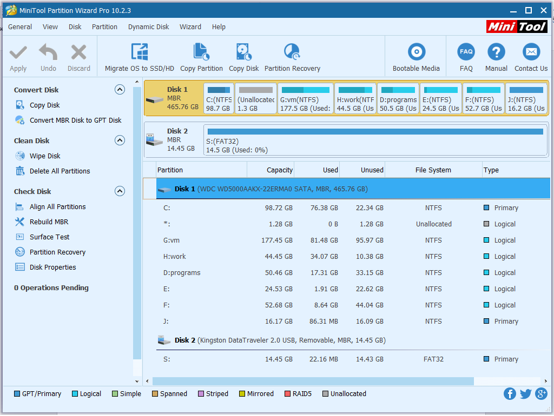This screenshot has width=554, height=416.
Task: Open the Dynamic Disk menu
Action: pyautogui.click(x=148, y=27)
